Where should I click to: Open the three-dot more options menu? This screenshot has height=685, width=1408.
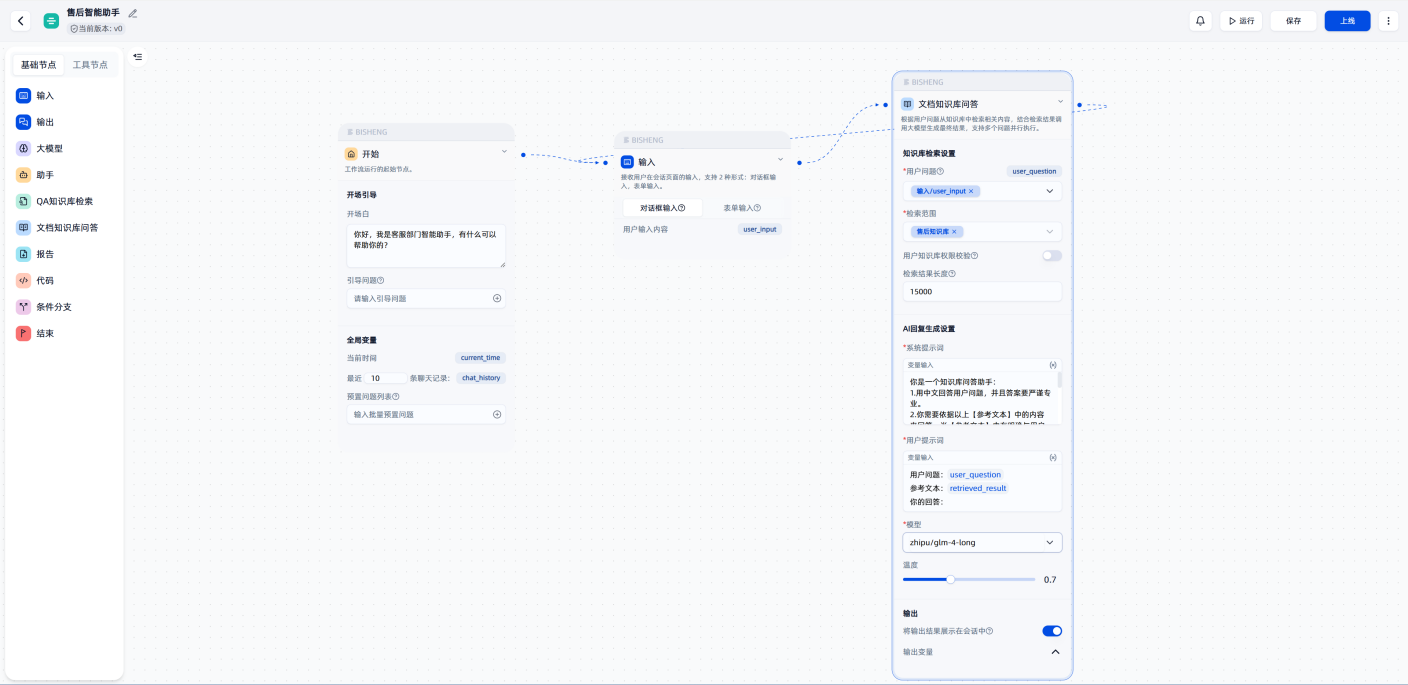1388,21
